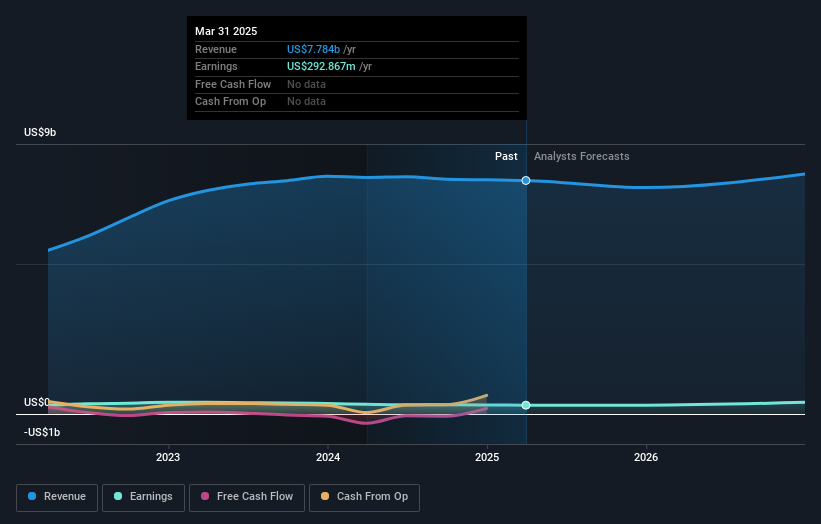Toggle the Cash From Op legend series
Viewport: 821px width, 524px height.
coord(364,497)
